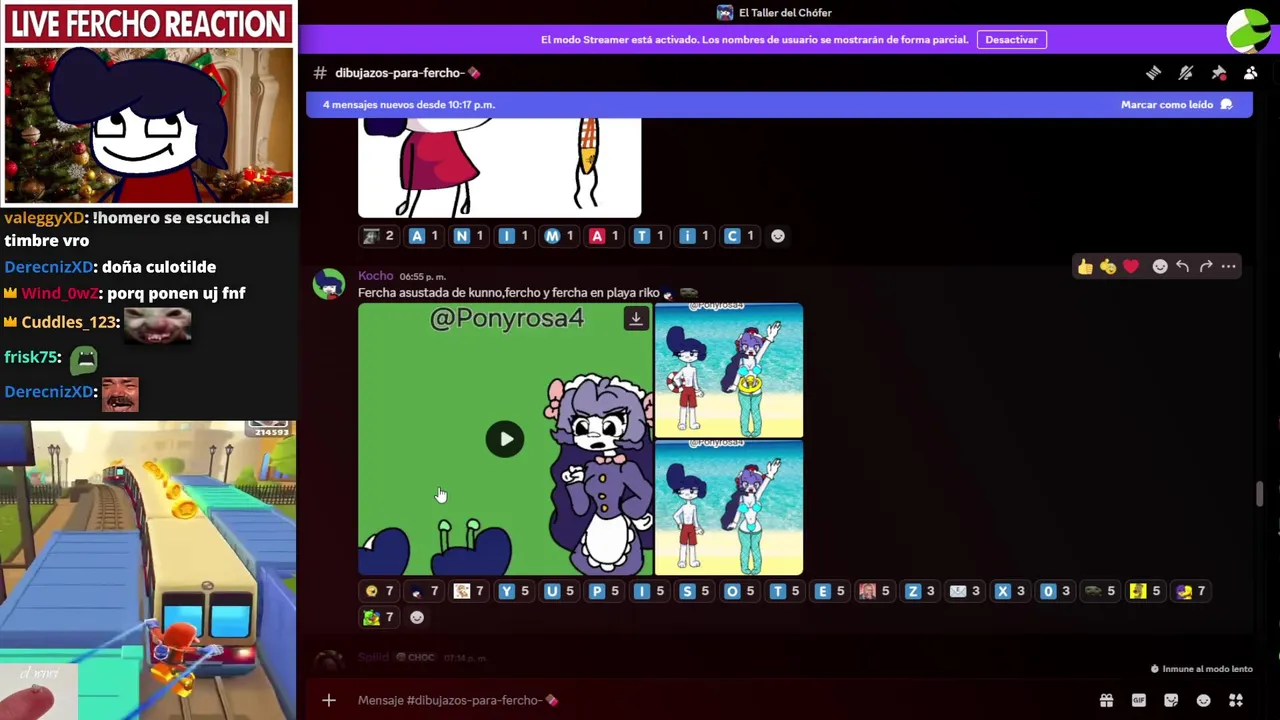
Task: Toggle the round M reaction
Action: coord(559,236)
